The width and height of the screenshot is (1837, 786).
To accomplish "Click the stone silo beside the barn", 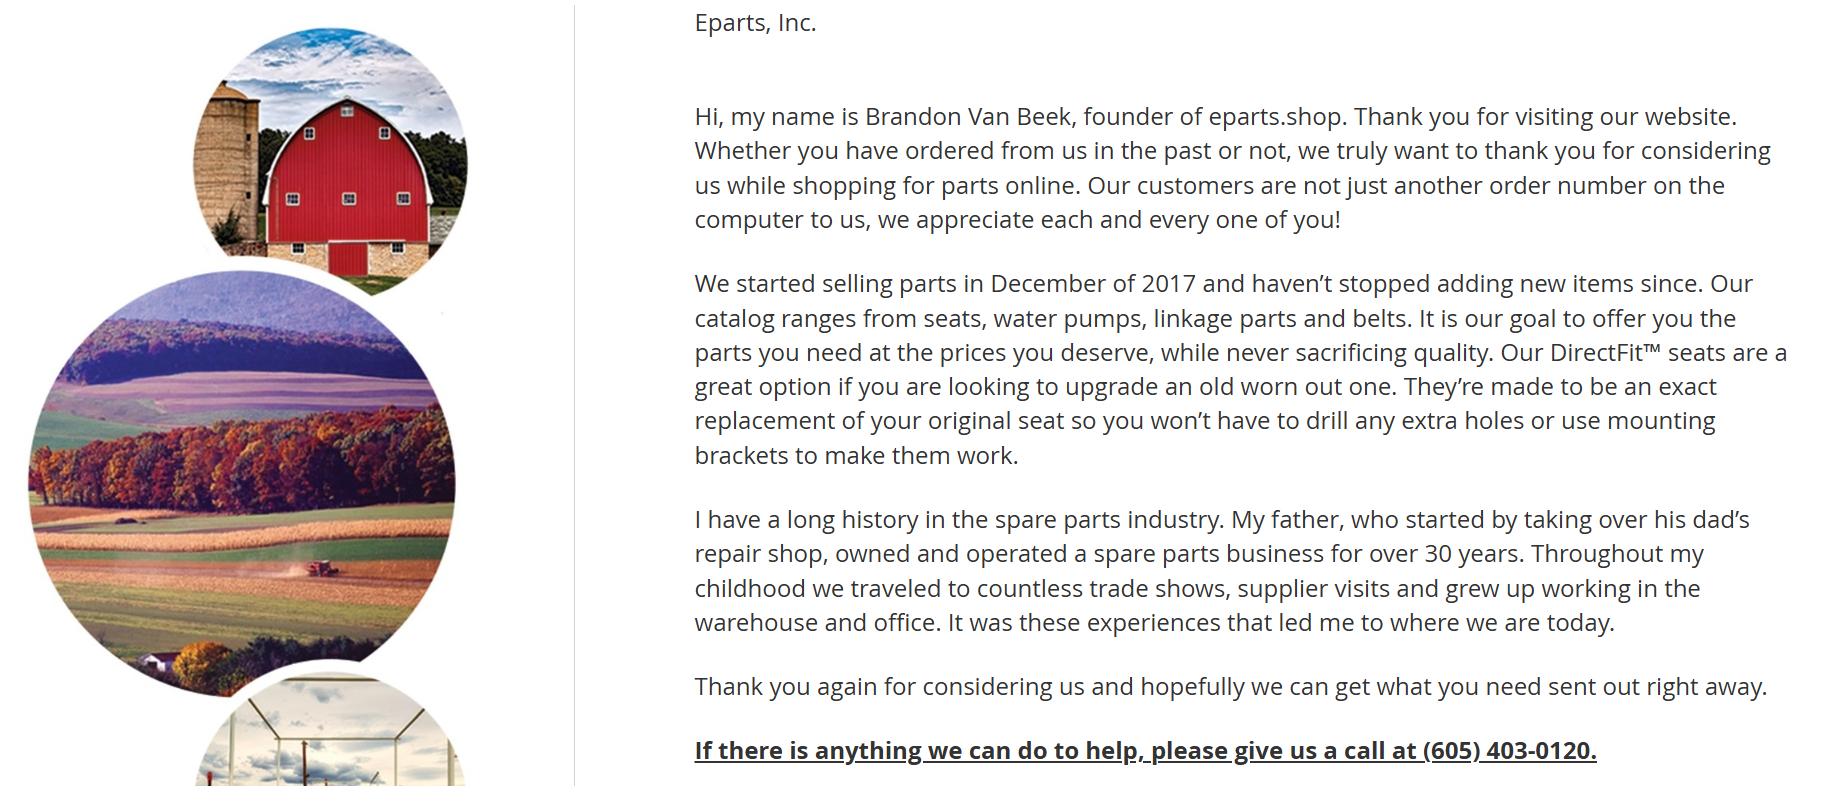I will 227,165.
